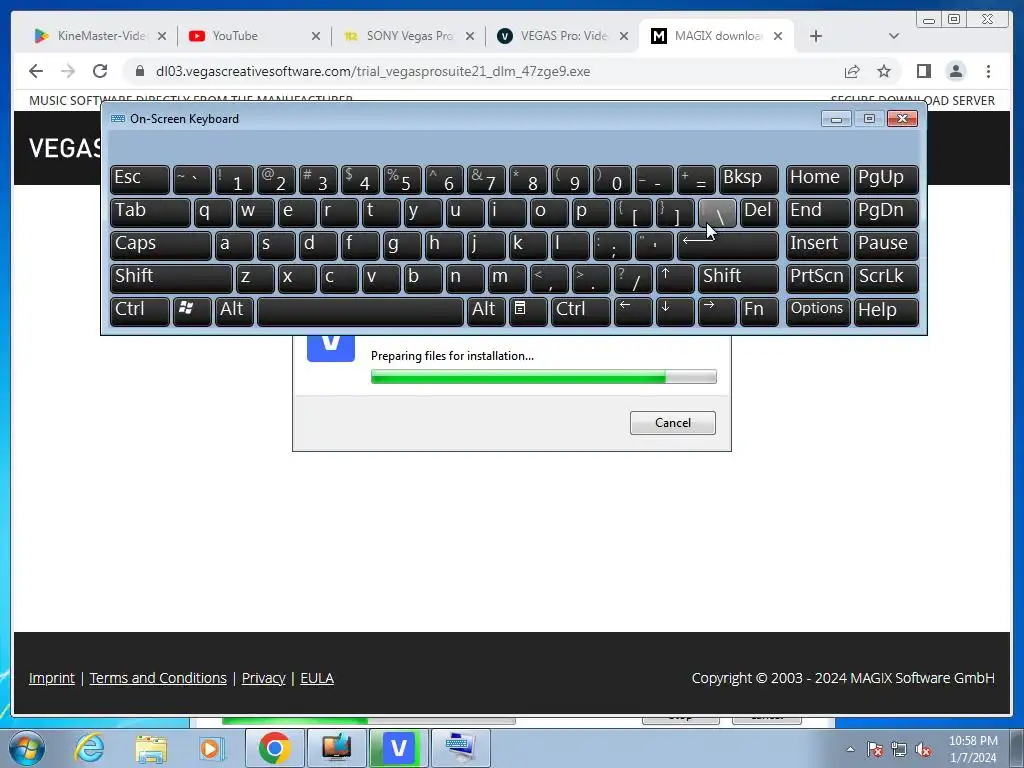Launch Internet Explorer from taskbar
This screenshot has height=768, width=1024.
click(x=89, y=748)
